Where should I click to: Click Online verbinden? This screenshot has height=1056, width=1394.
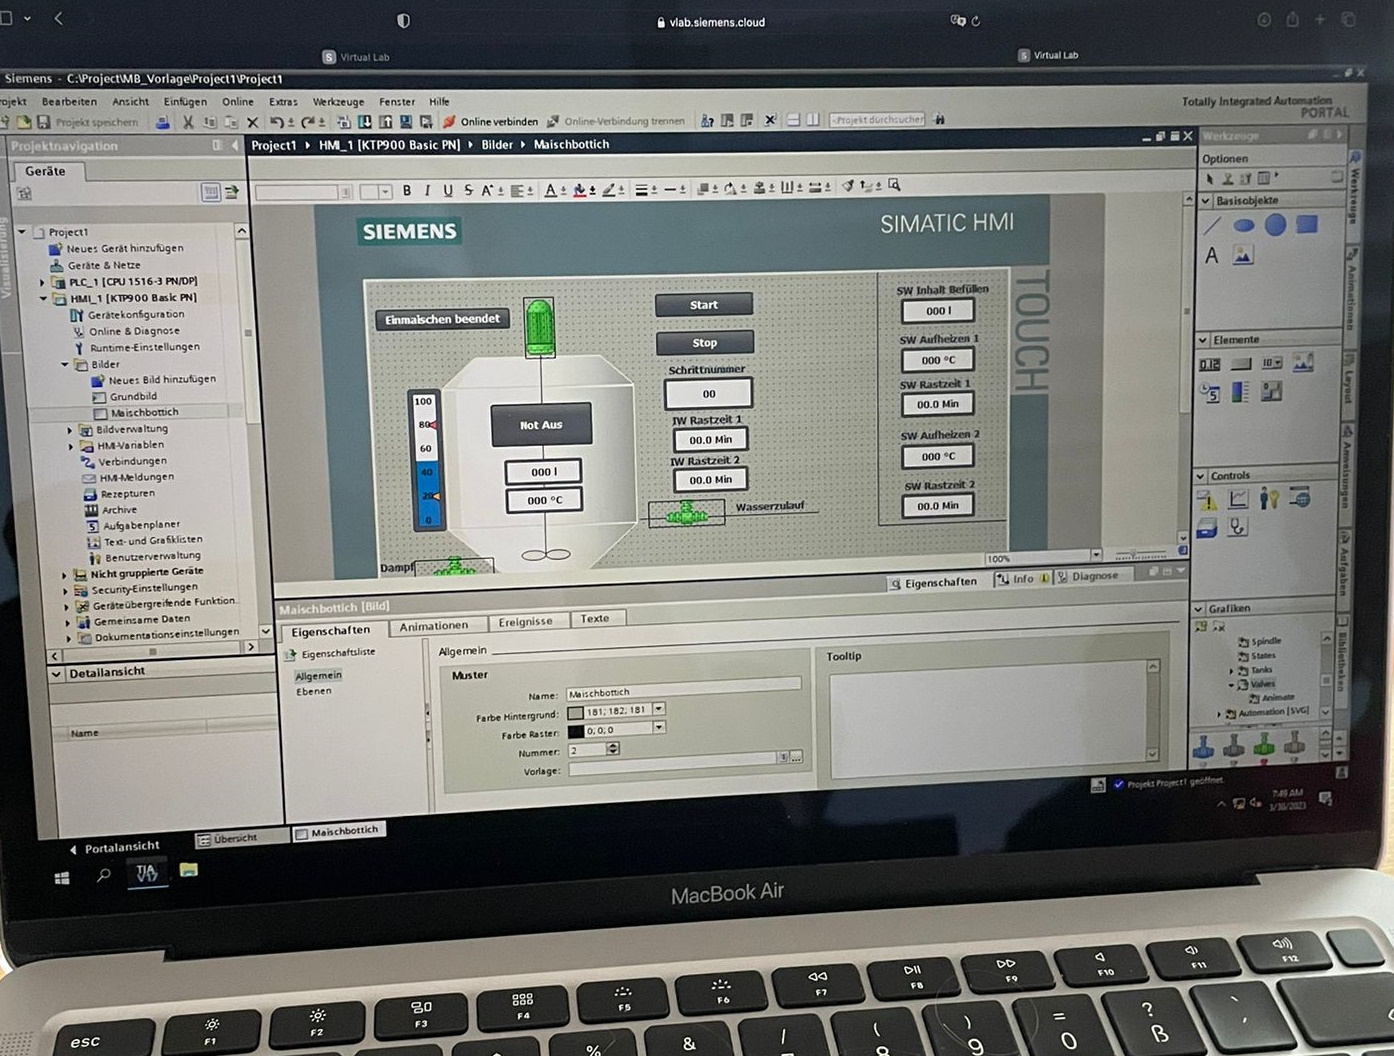tap(491, 122)
